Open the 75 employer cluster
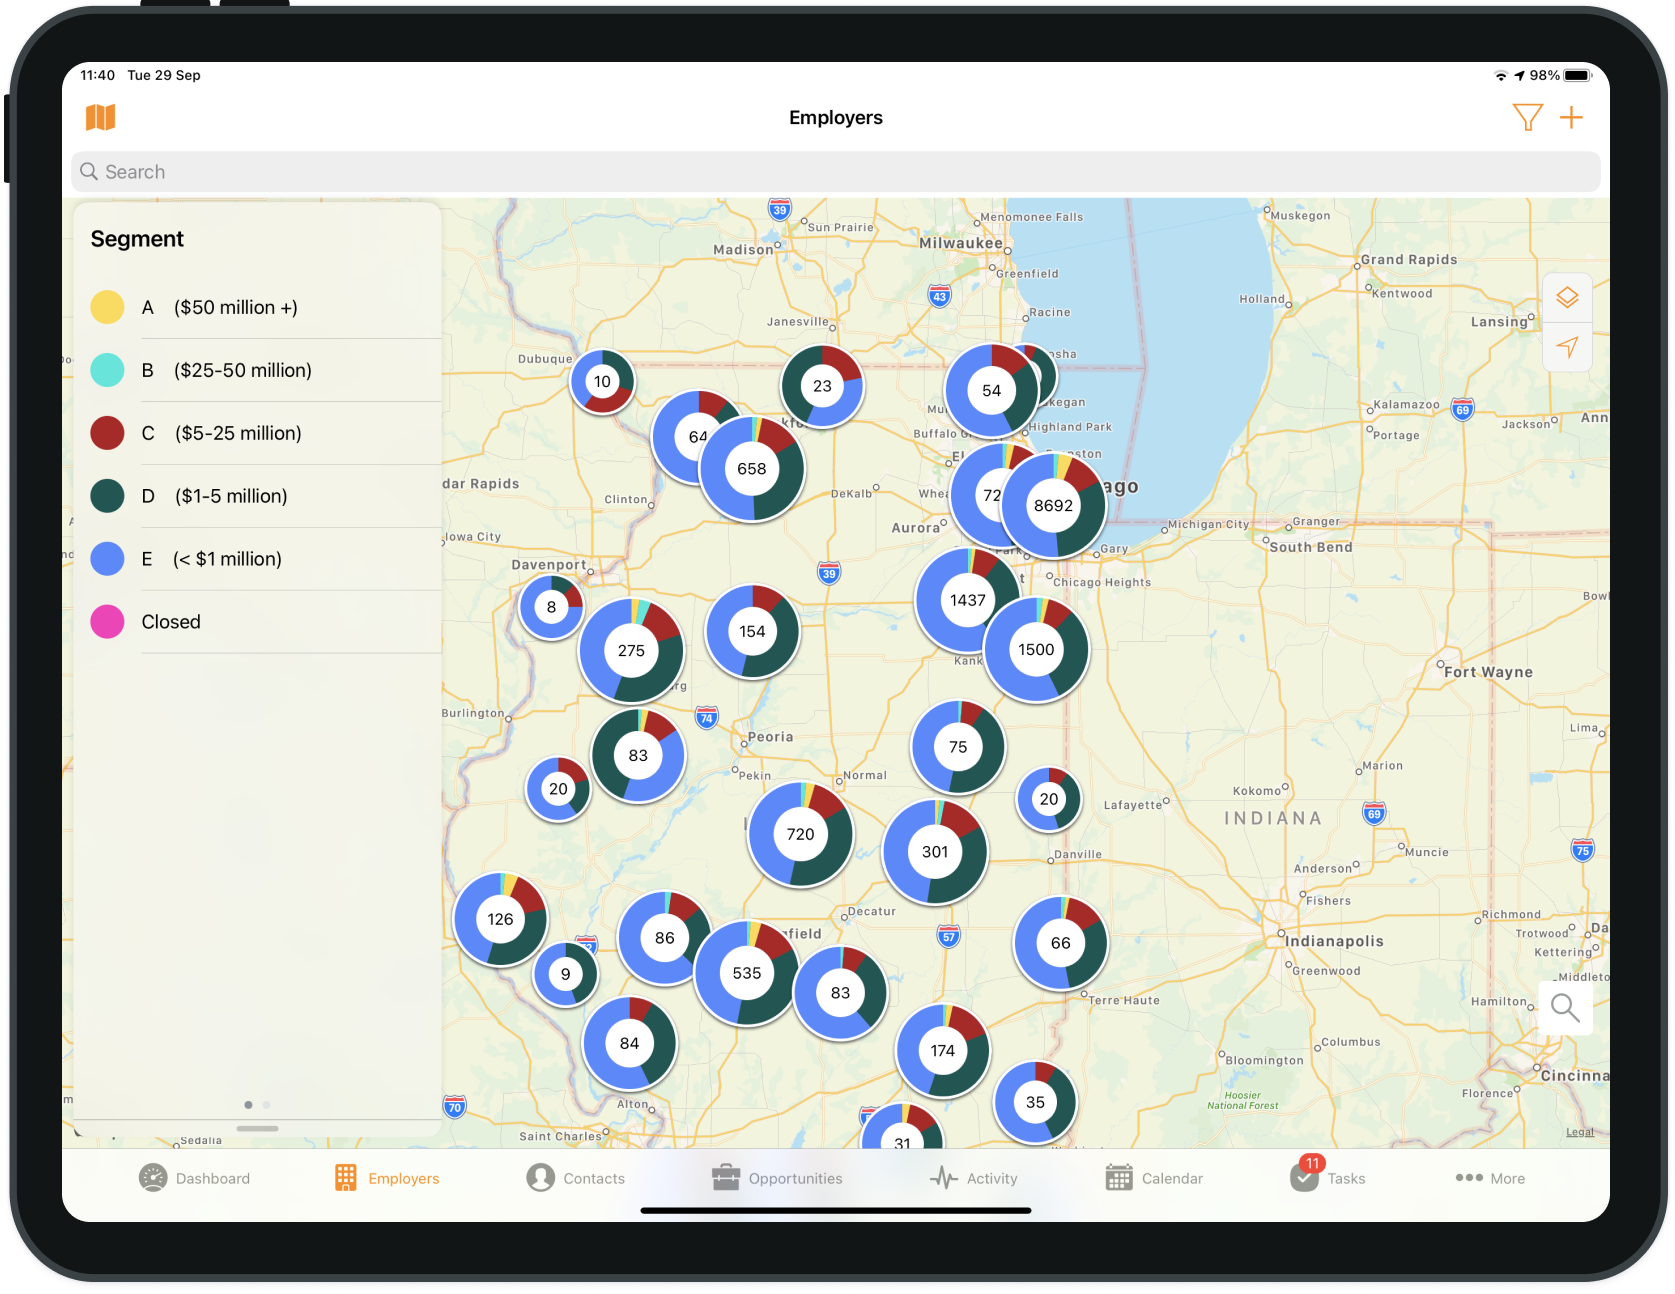This screenshot has width=1675, height=1294. click(958, 747)
